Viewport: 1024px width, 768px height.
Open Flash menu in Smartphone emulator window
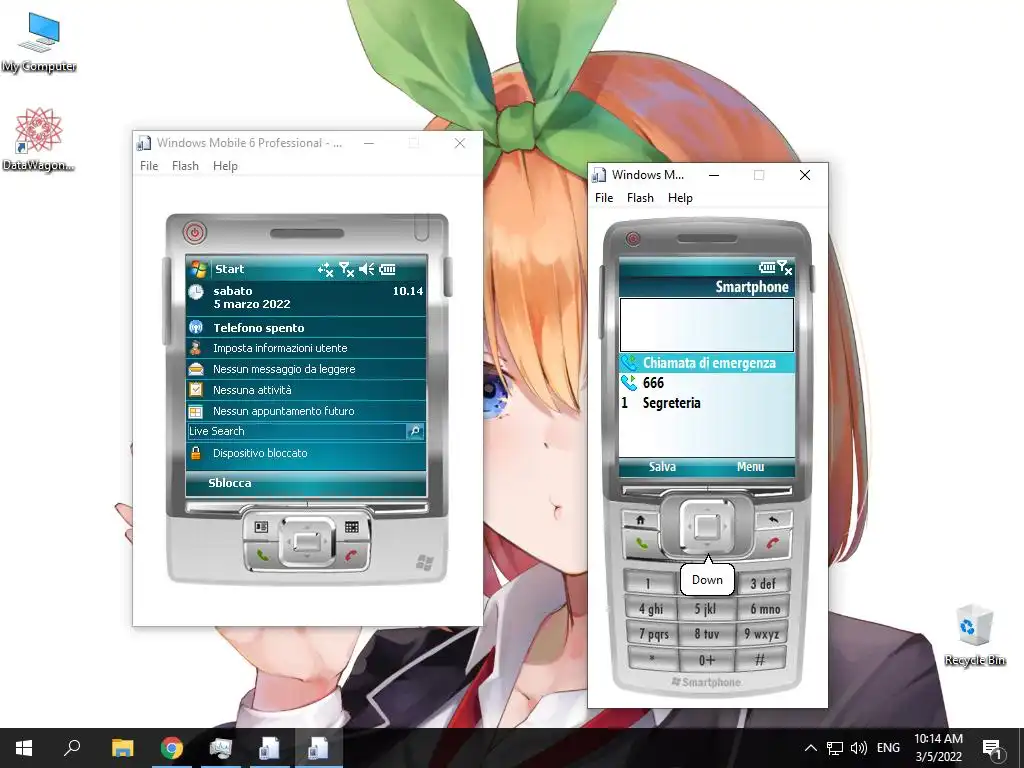click(640, 198)
